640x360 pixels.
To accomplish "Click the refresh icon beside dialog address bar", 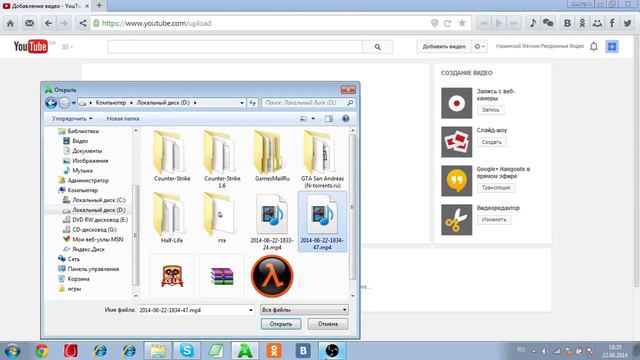I will pyautogui.click(x=252, y=103).
